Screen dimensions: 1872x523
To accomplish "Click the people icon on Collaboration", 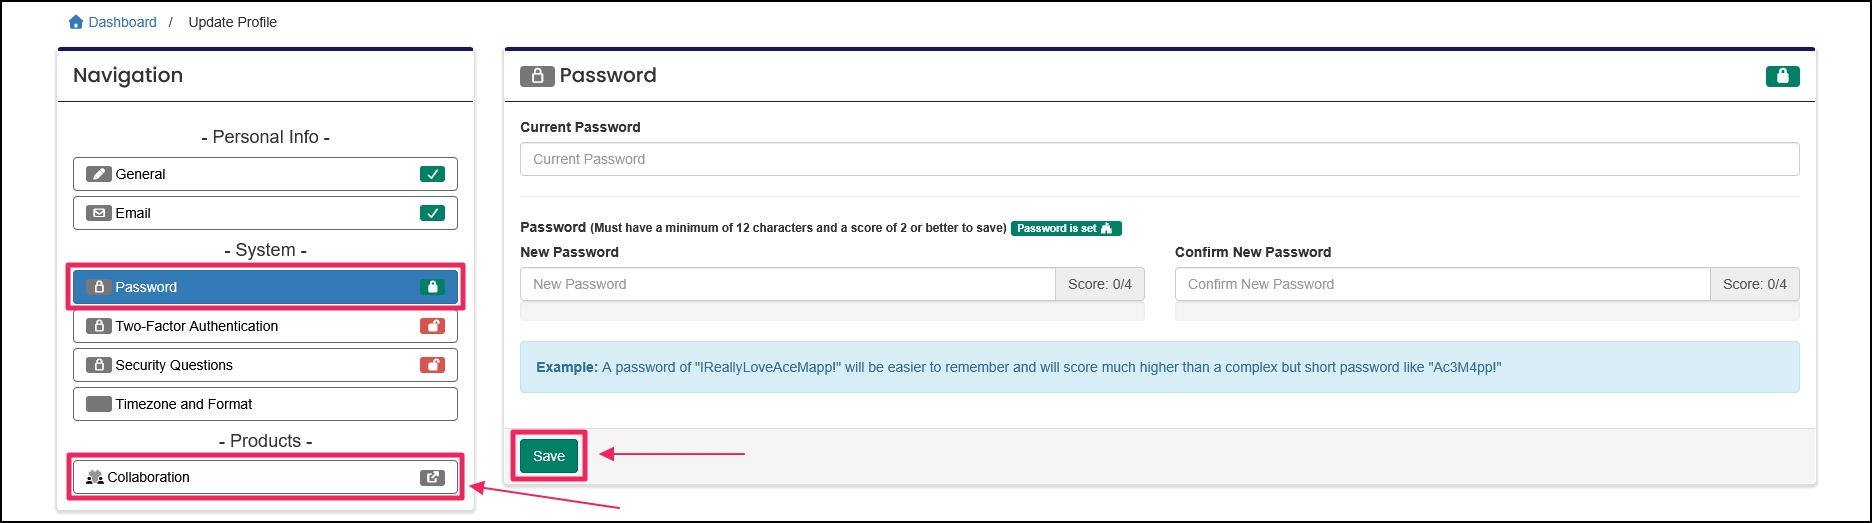I will pos(95,477).
